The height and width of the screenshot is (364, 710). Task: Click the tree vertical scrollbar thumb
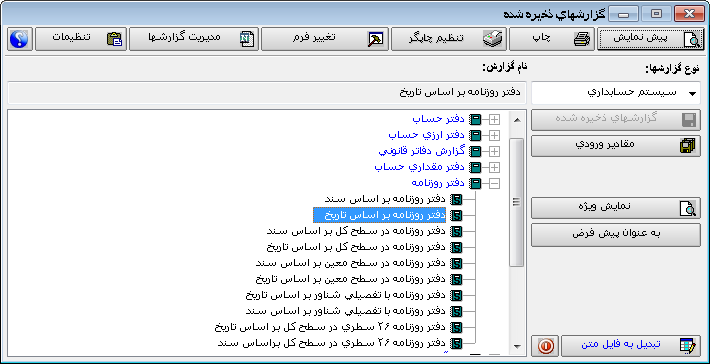(517, 202)
